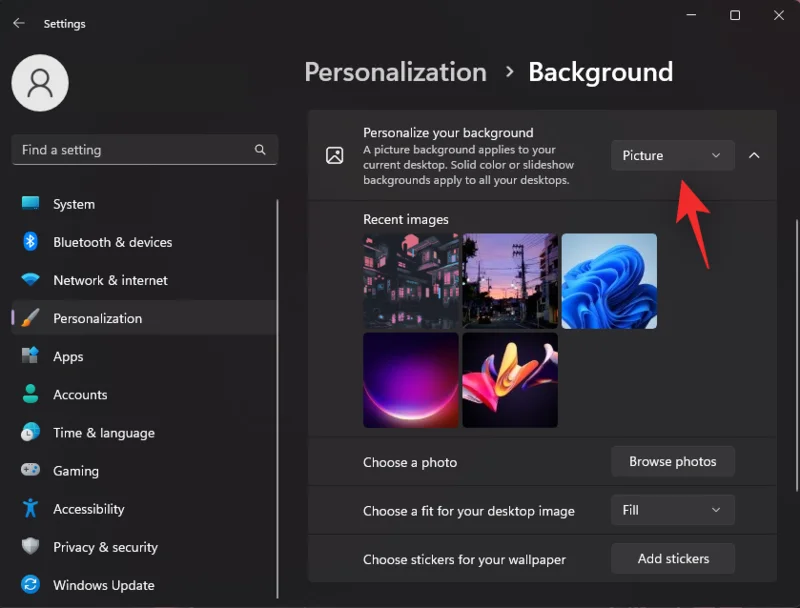Select the blue ribbon wallpaper thumbnail

pos(608,281)
